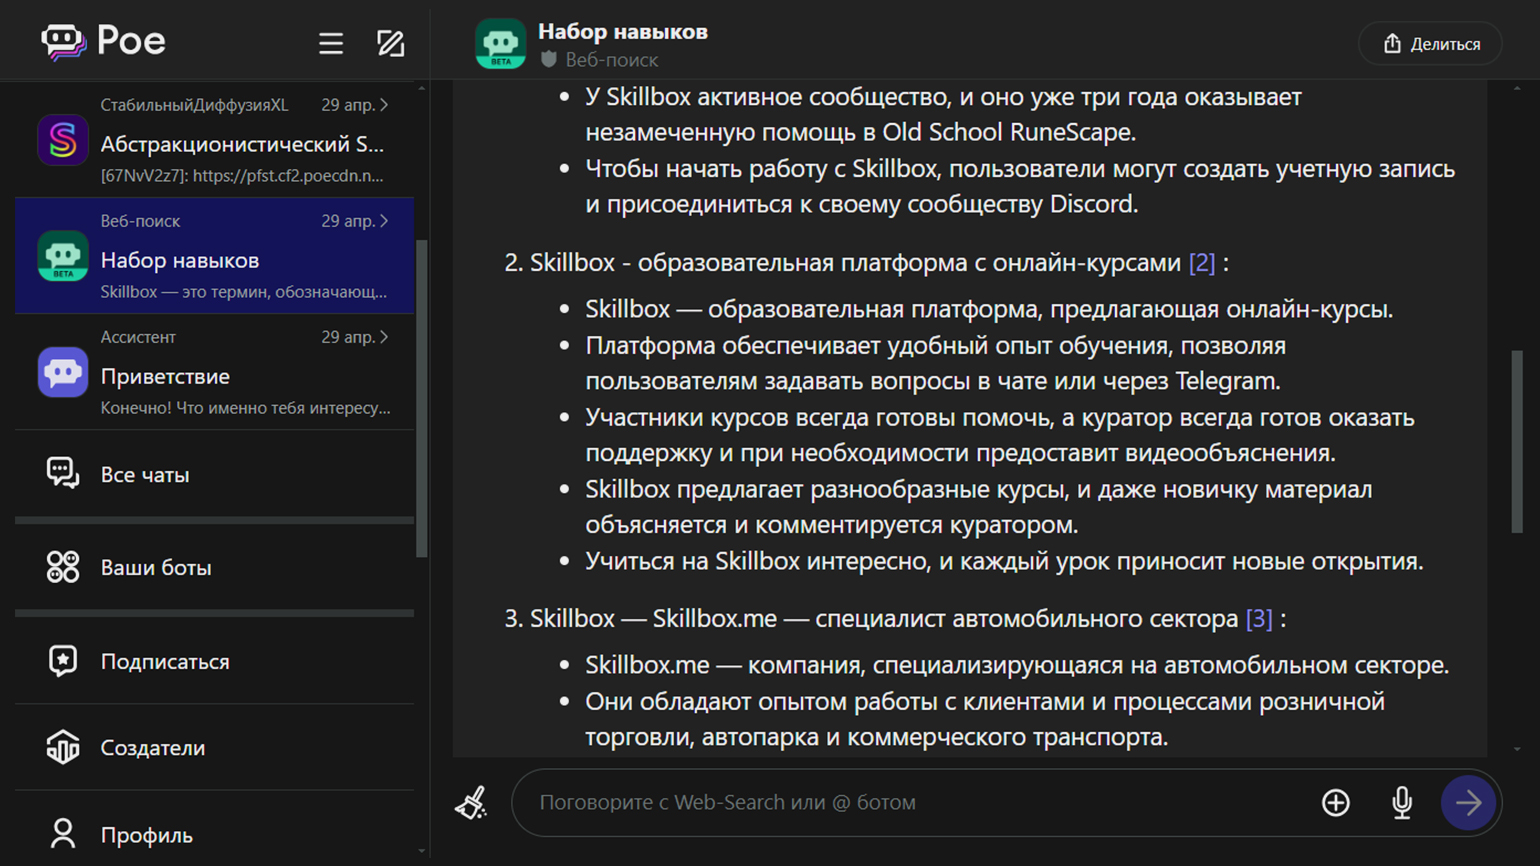The image size is (1540, 866).
Task: Click the Poe logo icon
Action: tap(63, 42)
